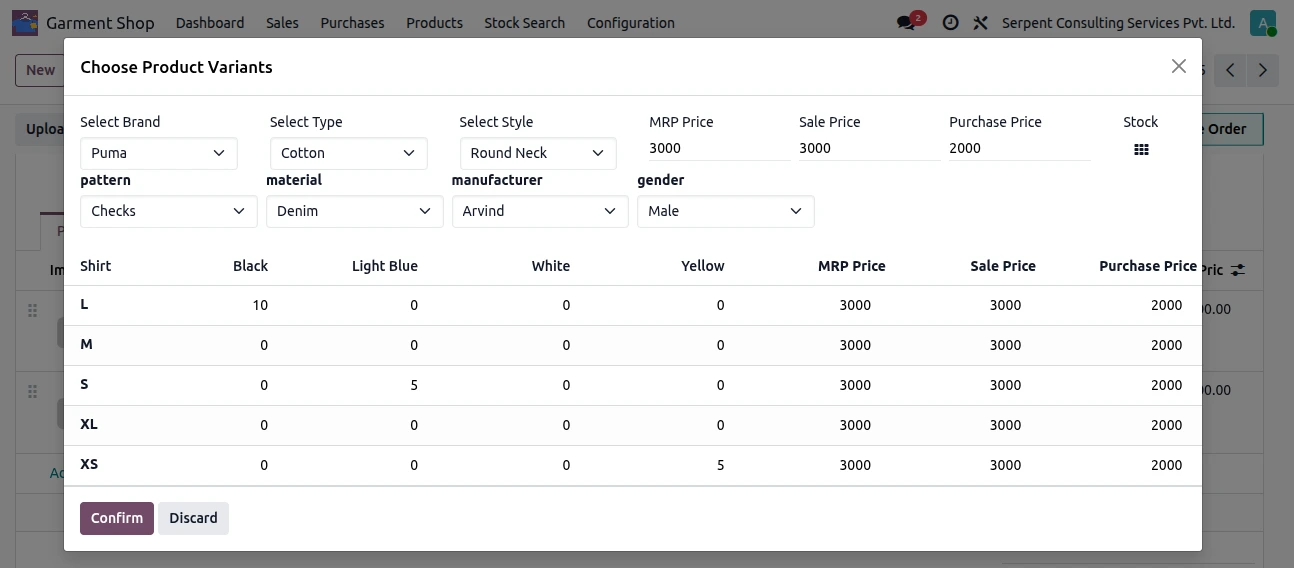Open the Select Type dropdown showing Cotton

pos(348,153)
